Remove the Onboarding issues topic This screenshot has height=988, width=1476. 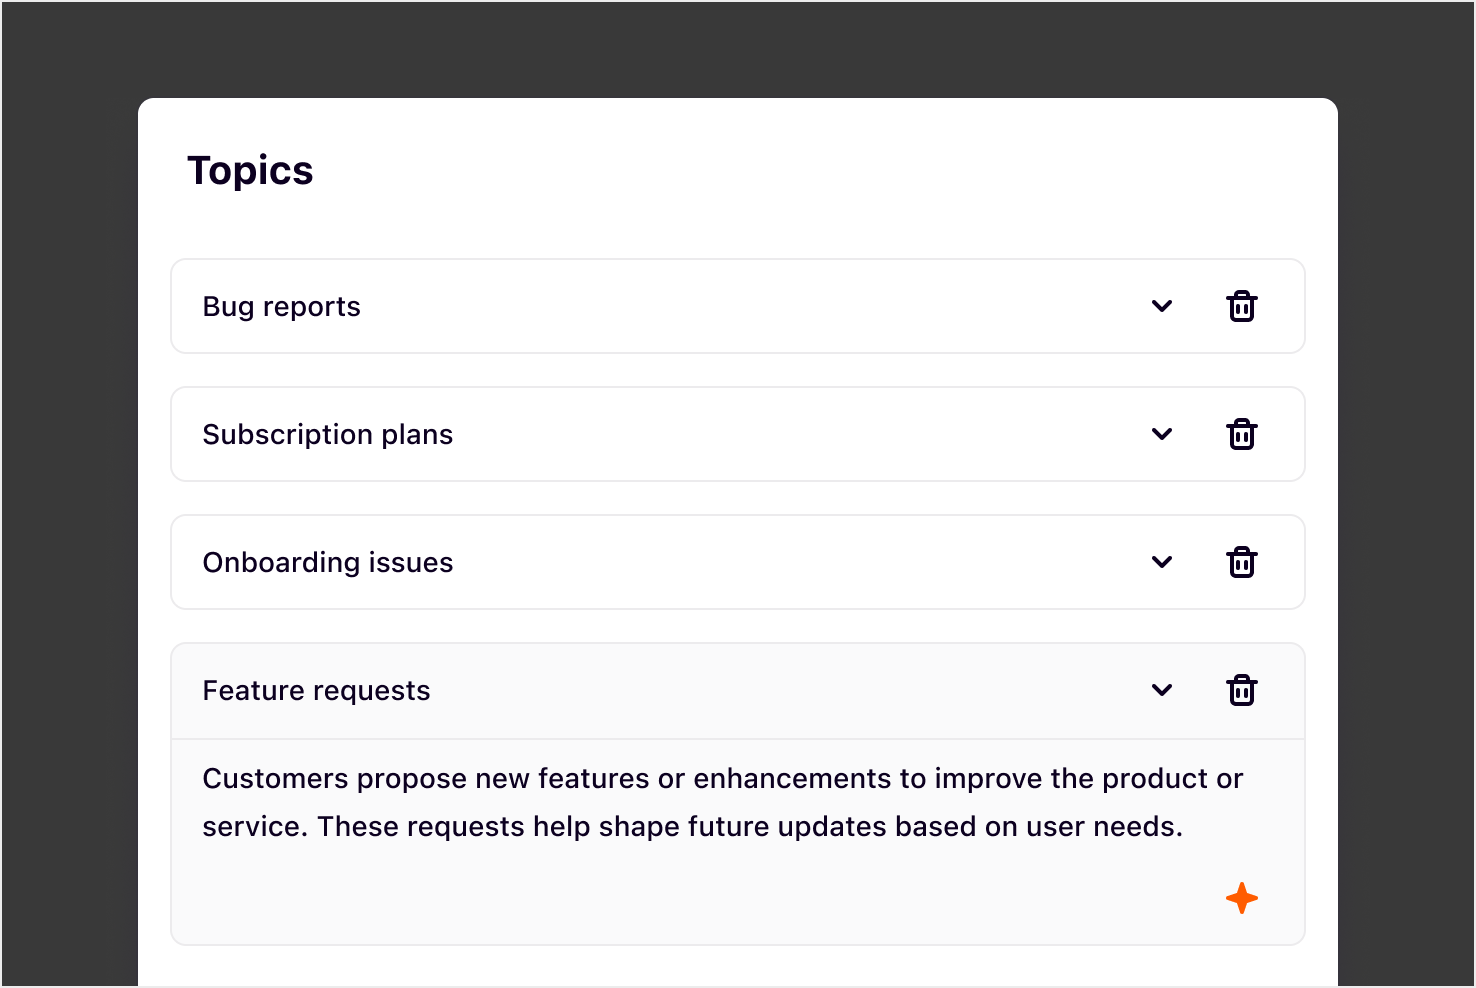click(1241, 562)
